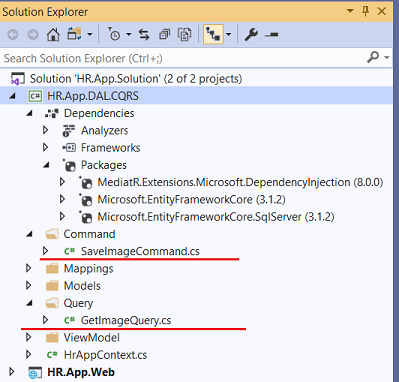Select GetImageQuery.cs file

(x=126, y=320)
